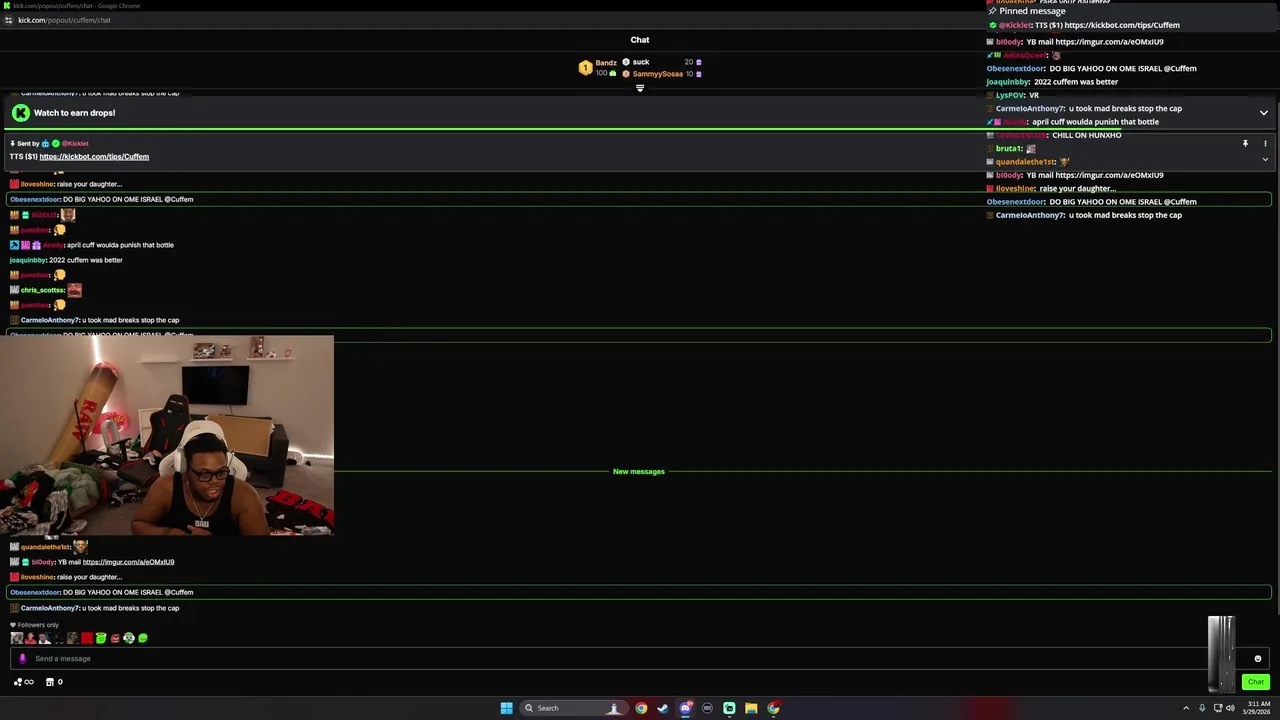
Task: Expand the pinned message chevron
Action: pyautogui.click(x=1265, y=160)
